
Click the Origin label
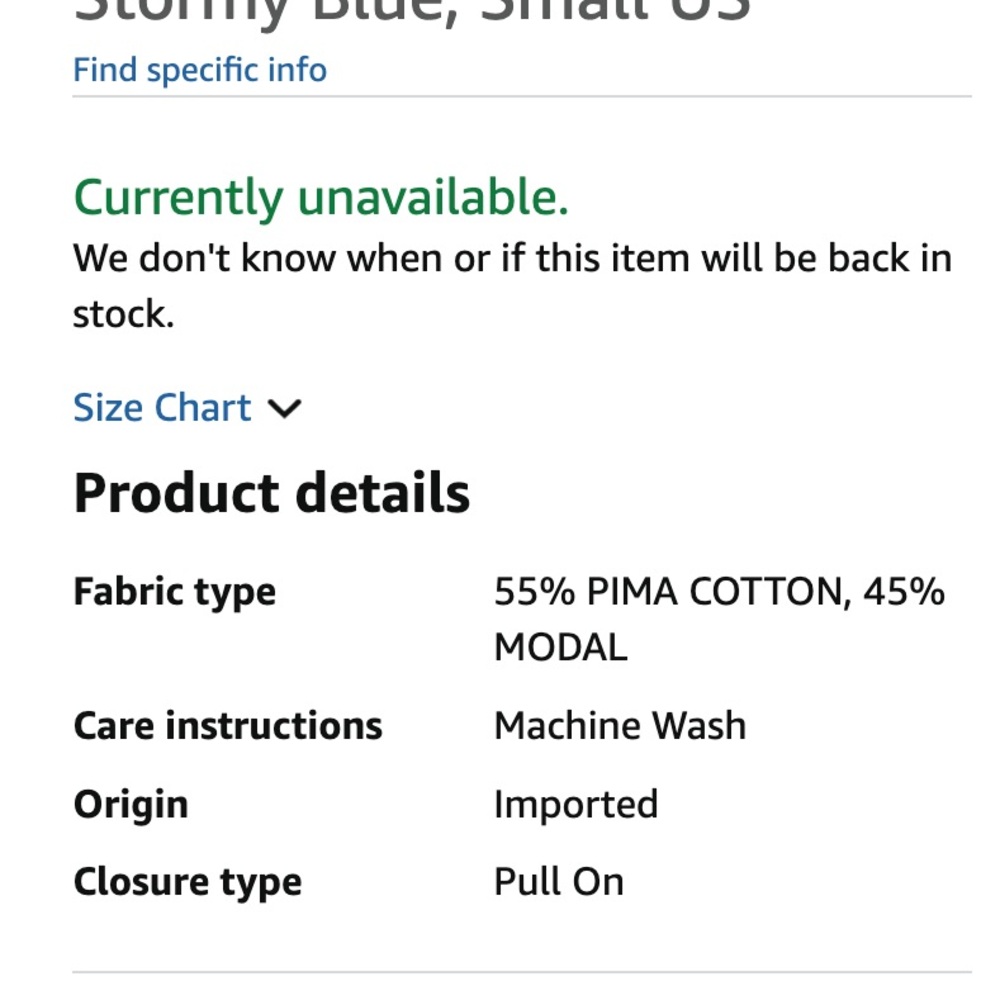pos(131,804)
